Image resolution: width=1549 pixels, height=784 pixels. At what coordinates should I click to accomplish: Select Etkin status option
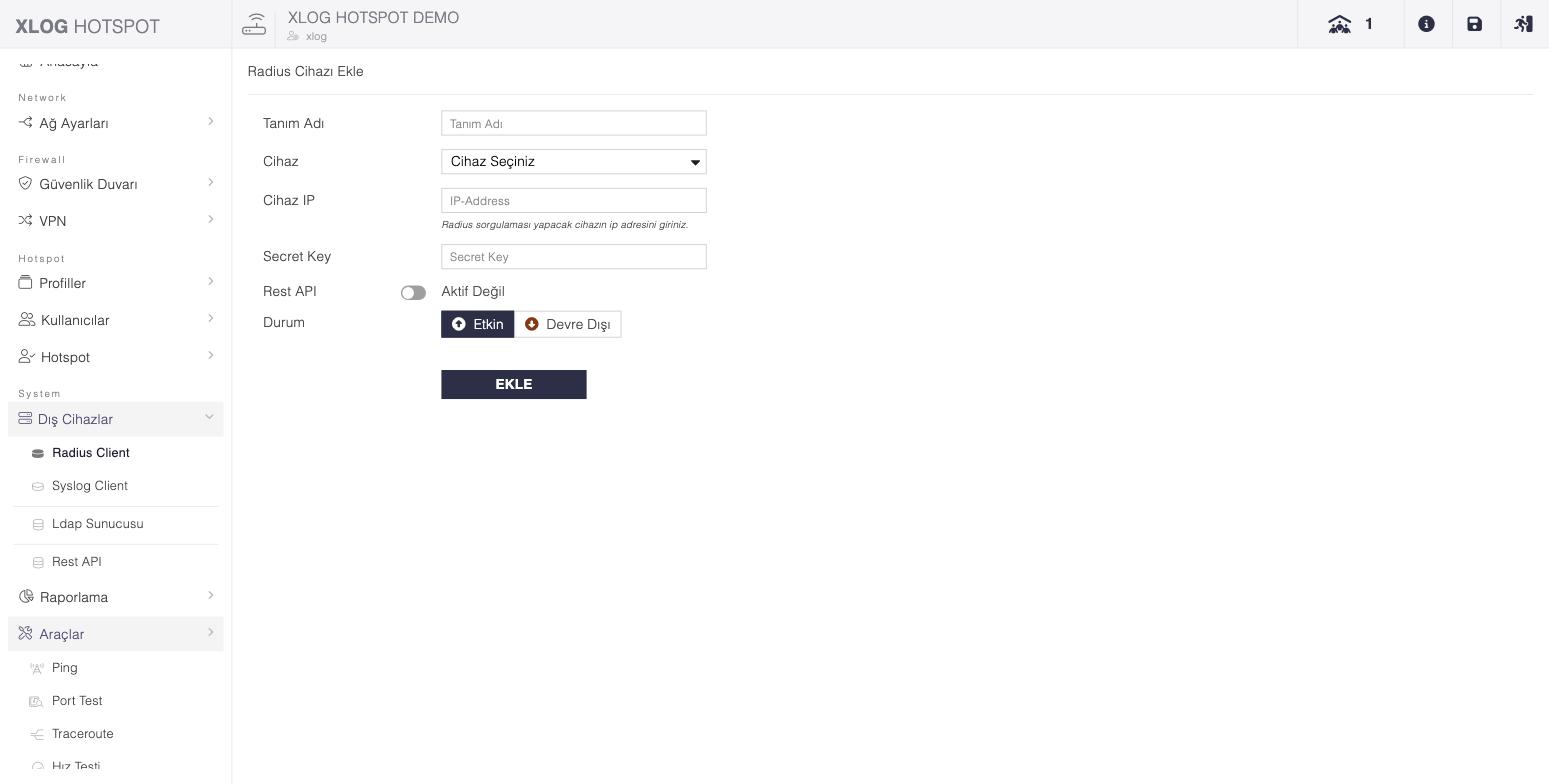[478, 324]
